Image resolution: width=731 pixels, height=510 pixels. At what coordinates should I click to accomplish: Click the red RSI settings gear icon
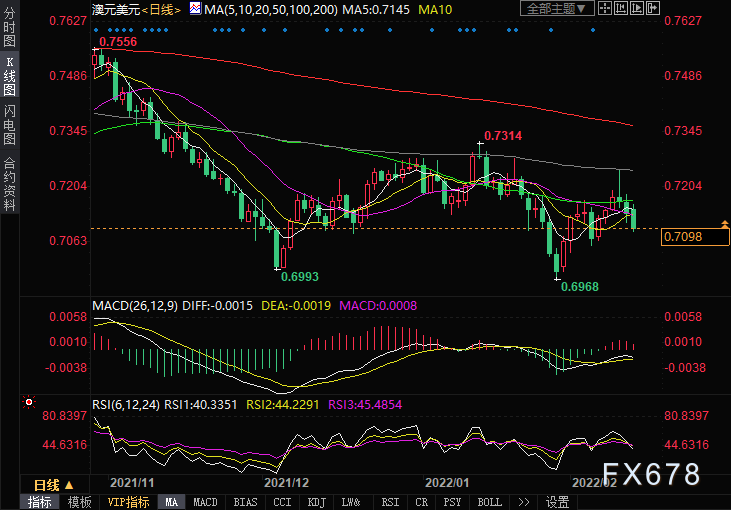29,402
